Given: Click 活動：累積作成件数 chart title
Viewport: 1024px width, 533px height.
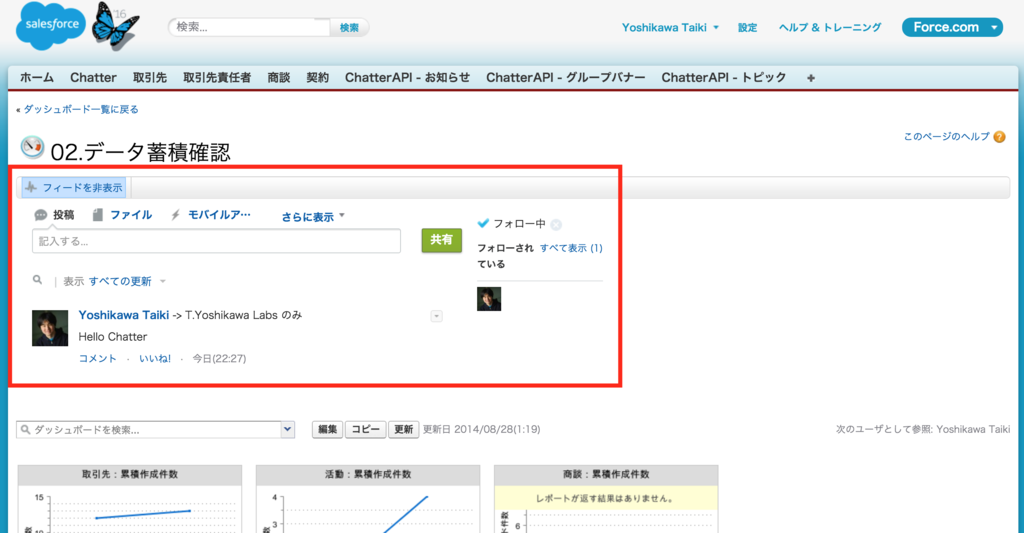Looking at the screenshot, I should click(x=368, y=474).
